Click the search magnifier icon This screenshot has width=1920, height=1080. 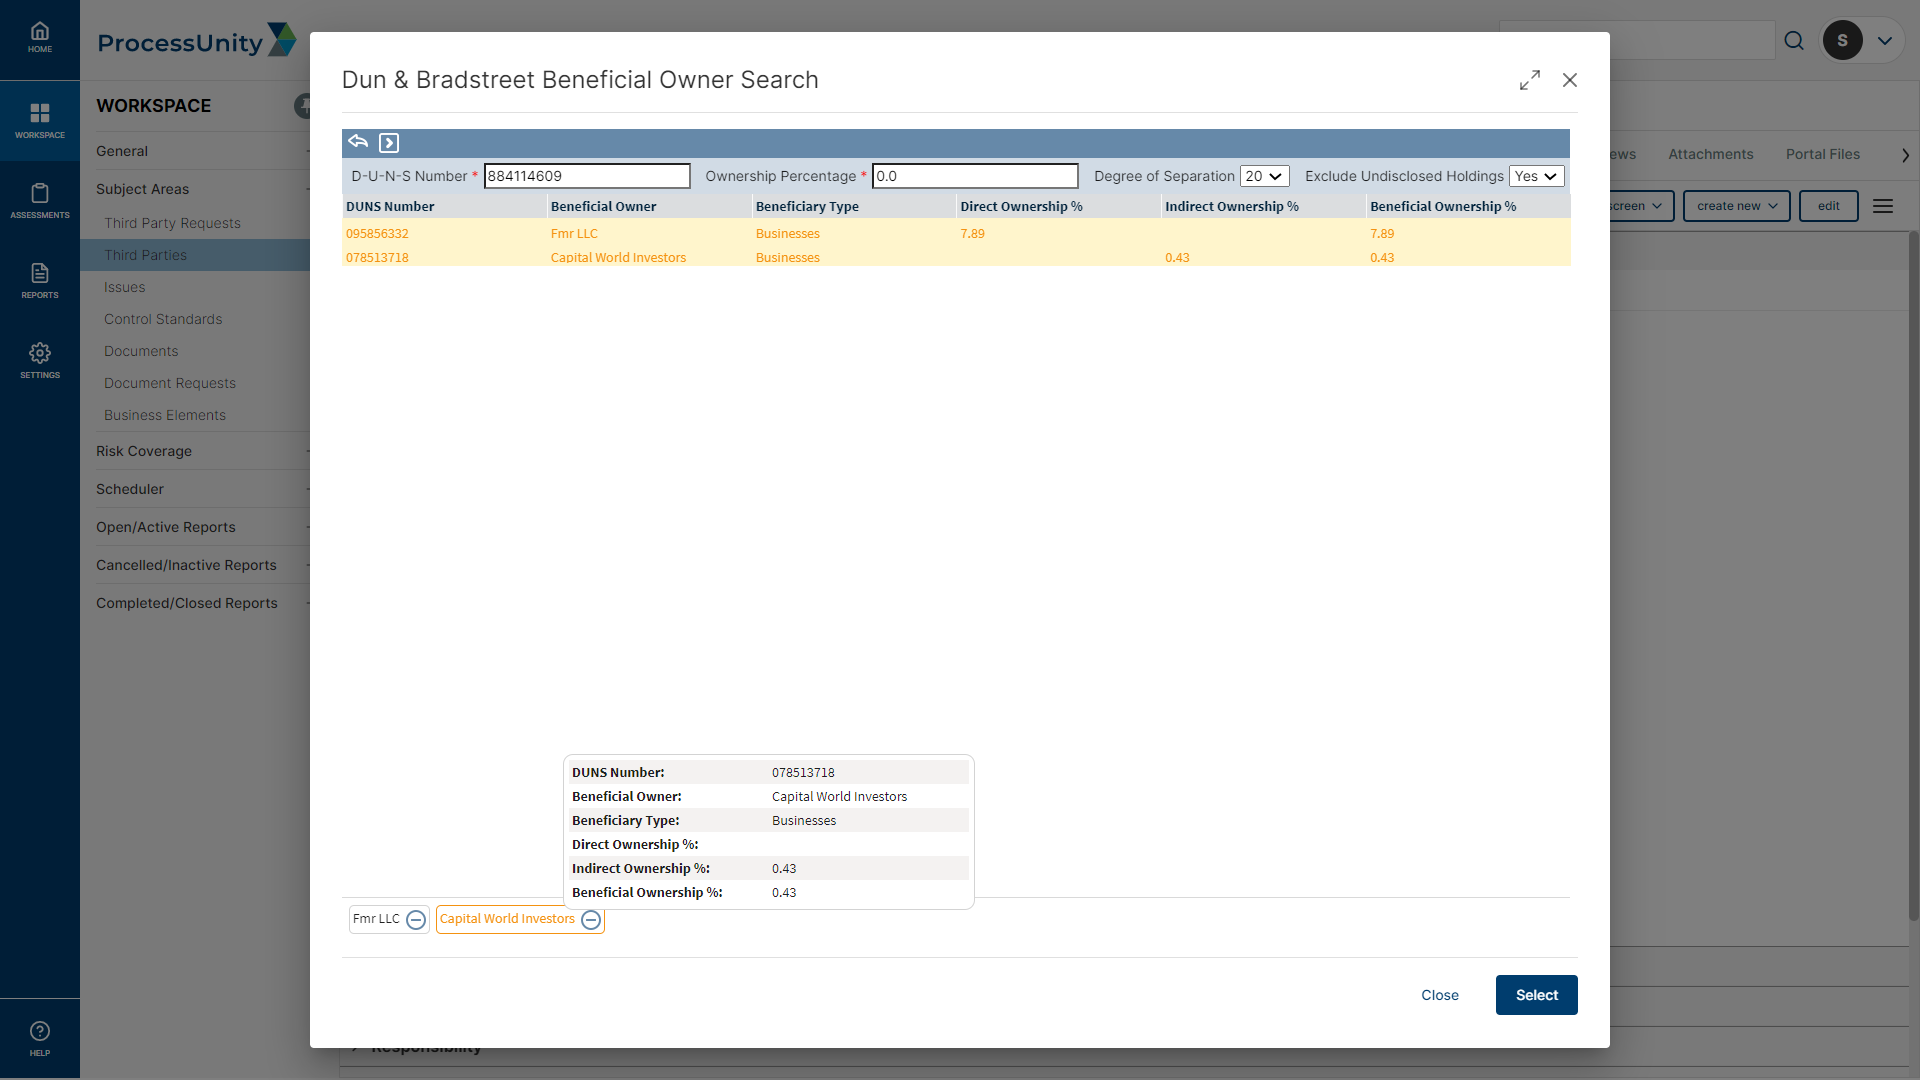point(1794,40)
